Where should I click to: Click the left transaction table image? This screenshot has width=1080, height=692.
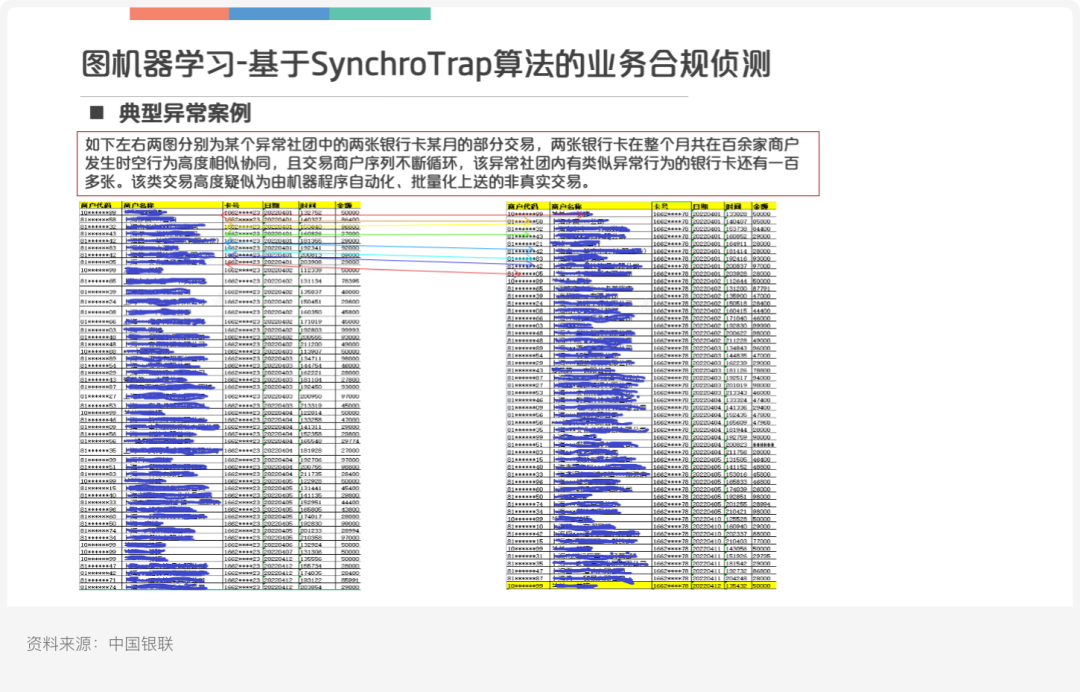(x=220, y=396)
